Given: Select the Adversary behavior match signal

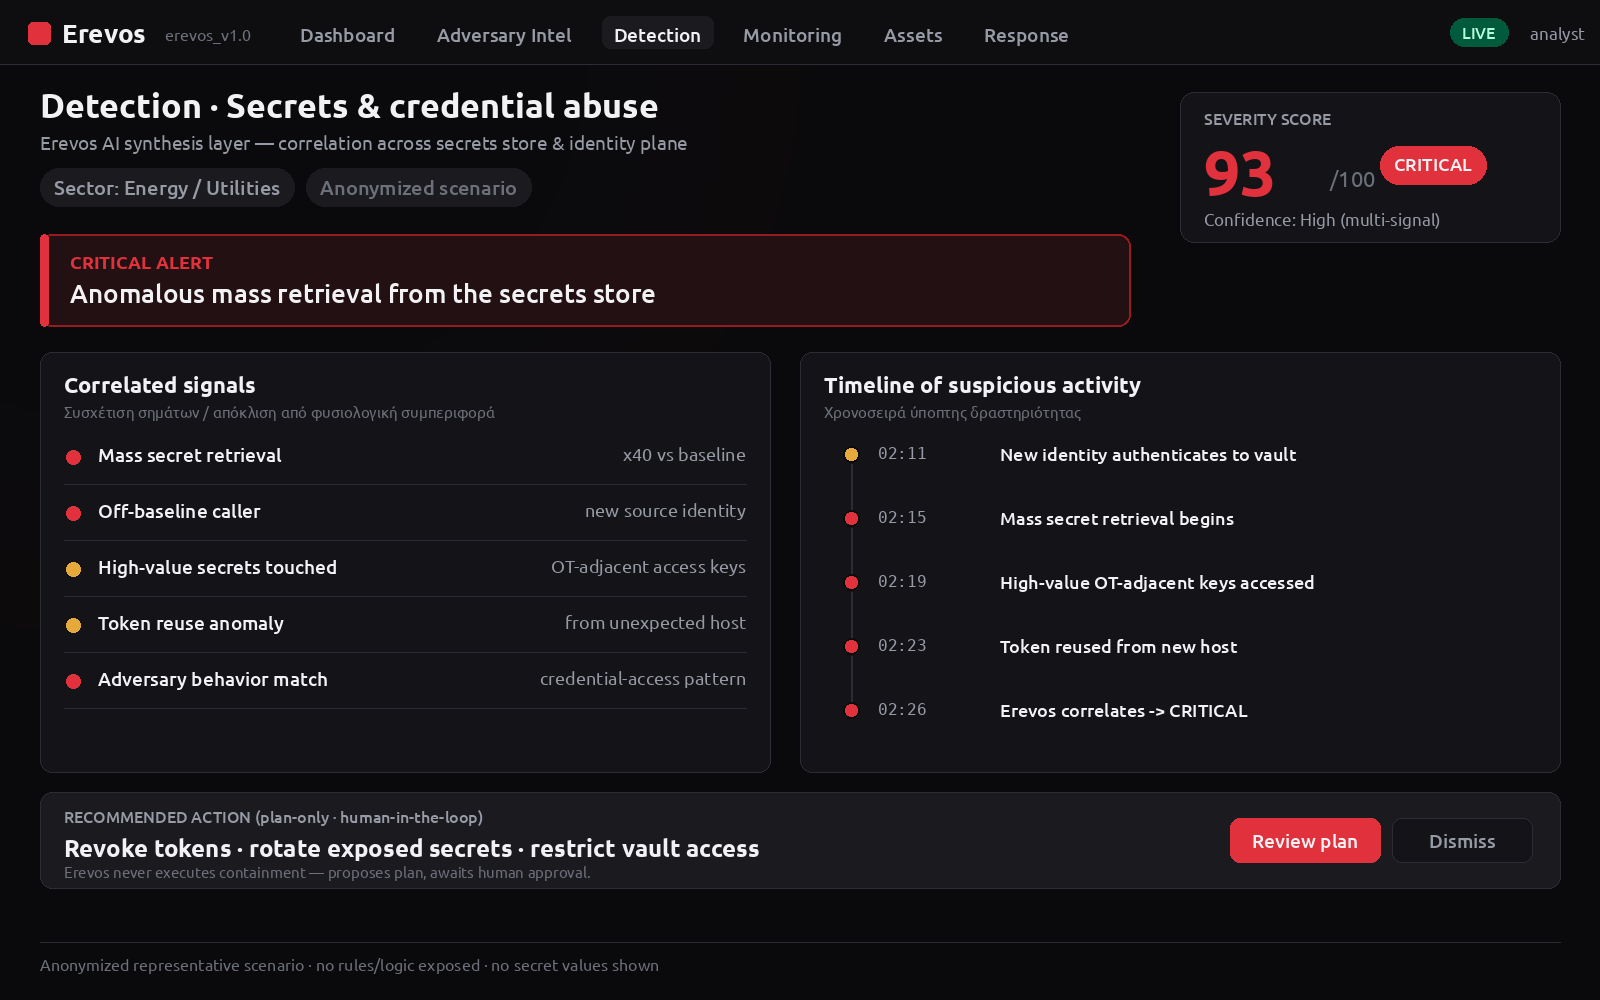Looking at the screenshot, I should 405,680.
